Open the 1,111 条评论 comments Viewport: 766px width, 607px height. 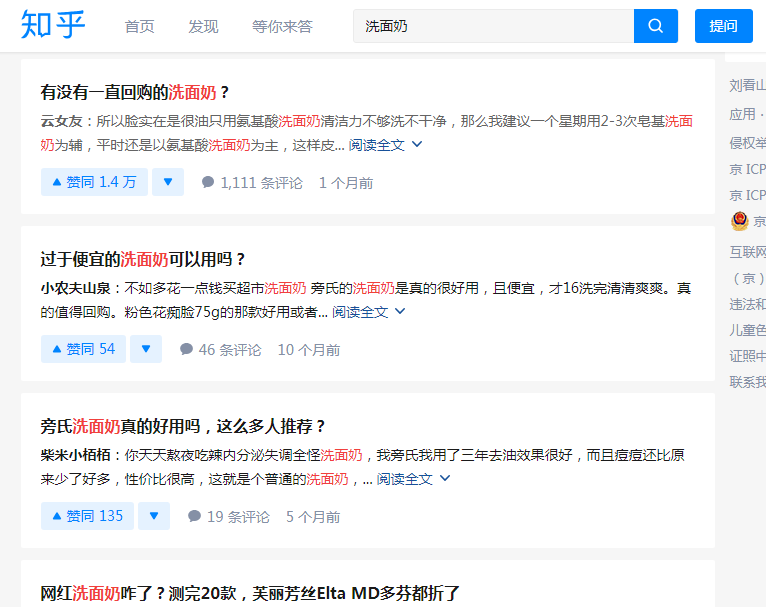252,183
